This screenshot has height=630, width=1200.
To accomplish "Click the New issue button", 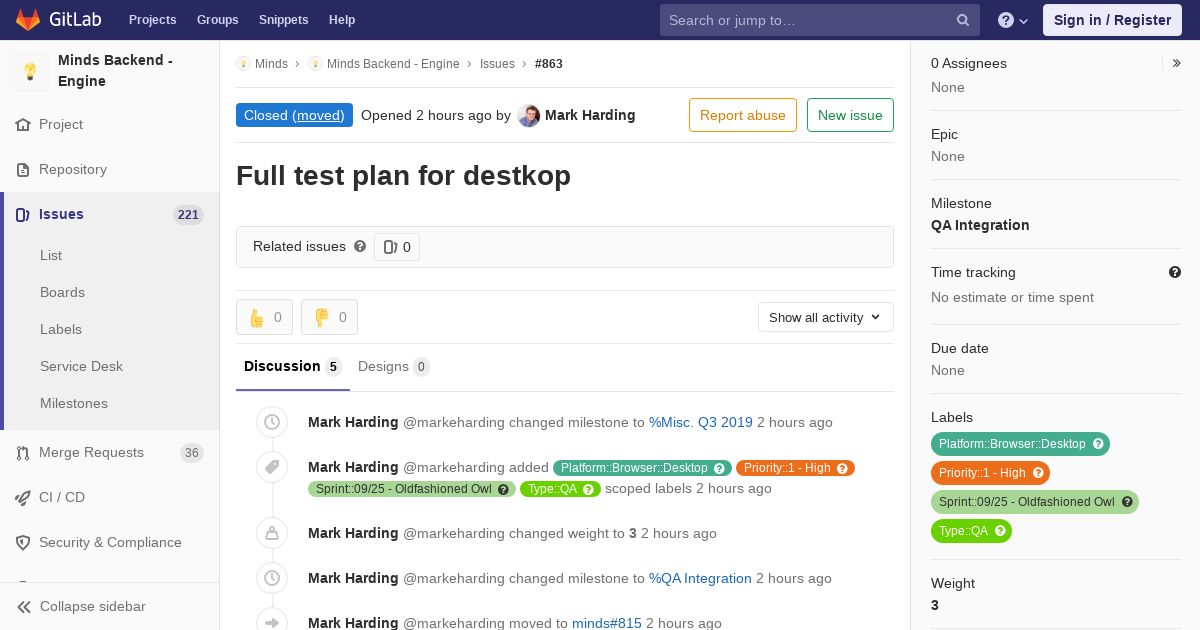I will point(850,115).
